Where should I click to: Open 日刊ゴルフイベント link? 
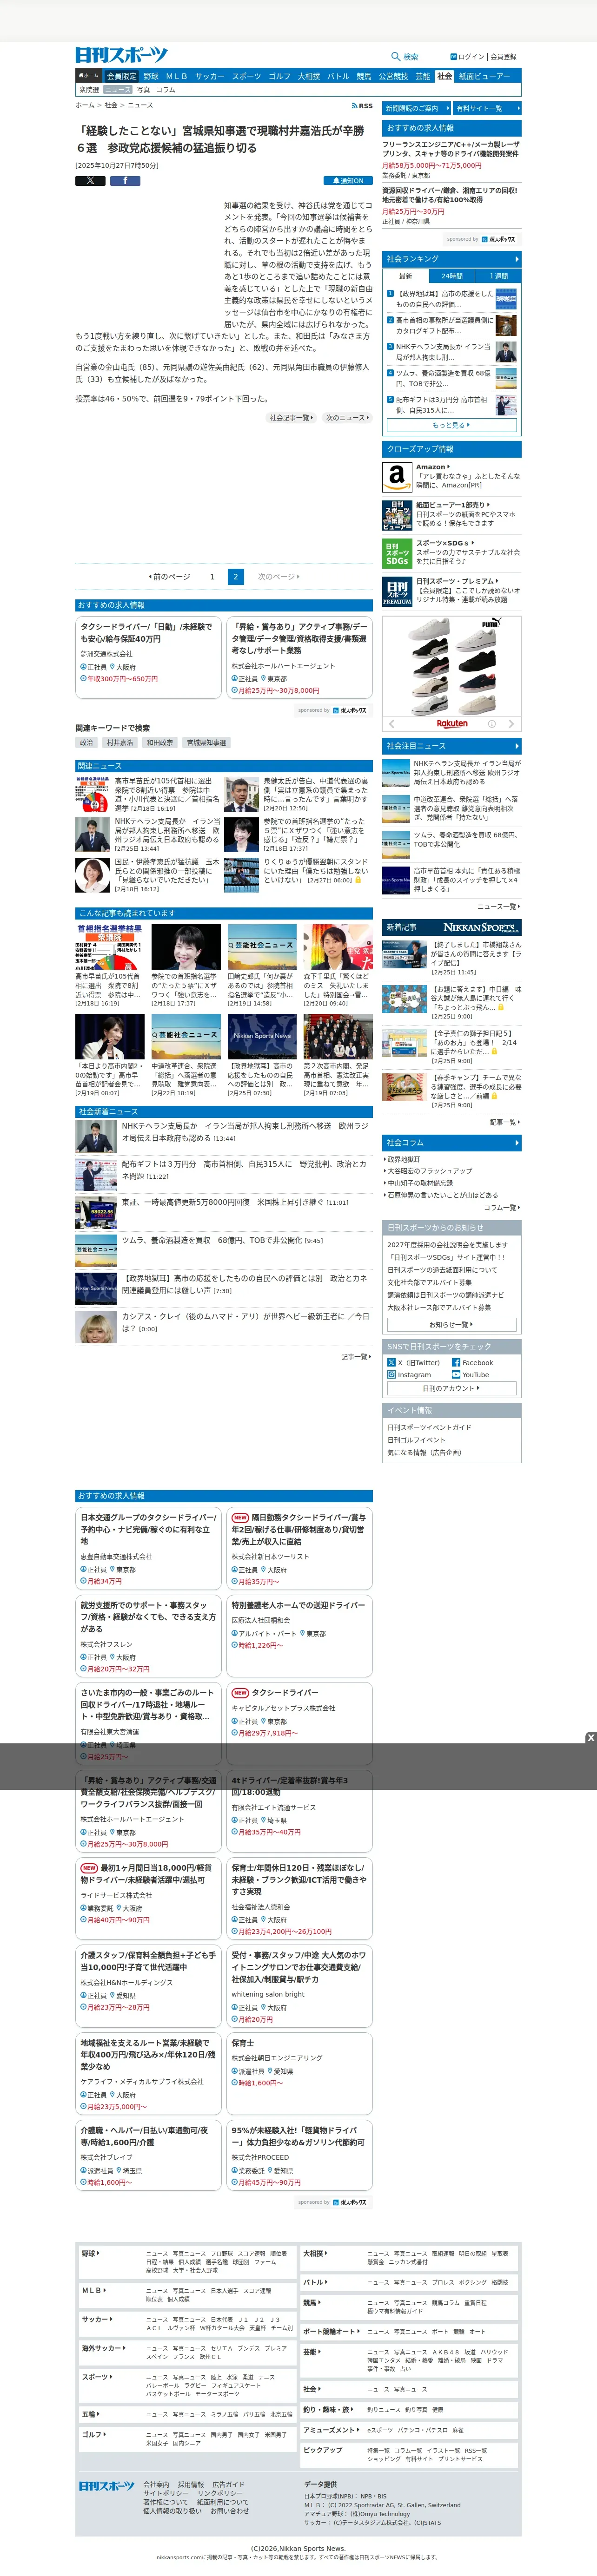click(x=416, y=1440)
